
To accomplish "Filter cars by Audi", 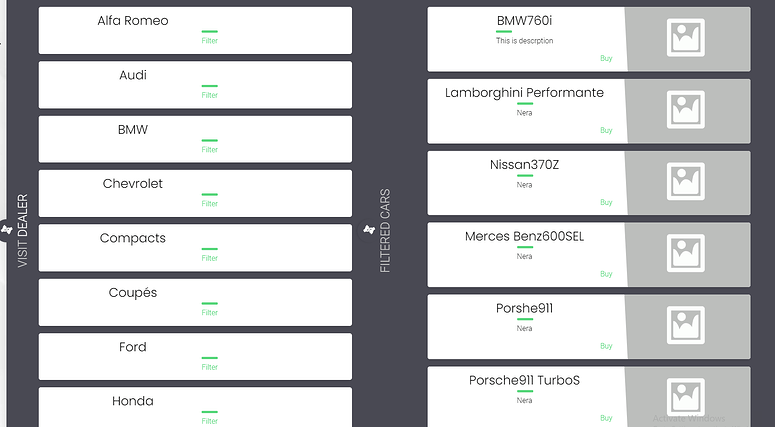I will [x=210, y=95].
